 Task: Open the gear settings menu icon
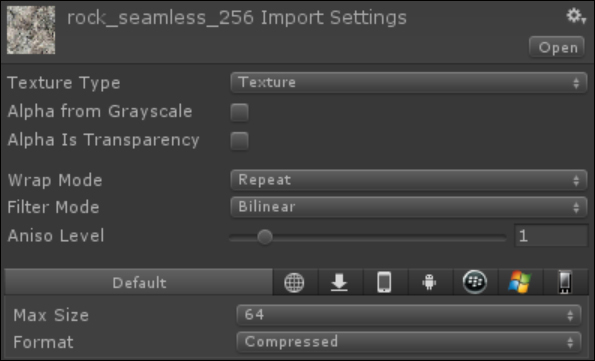pos(576,16)
